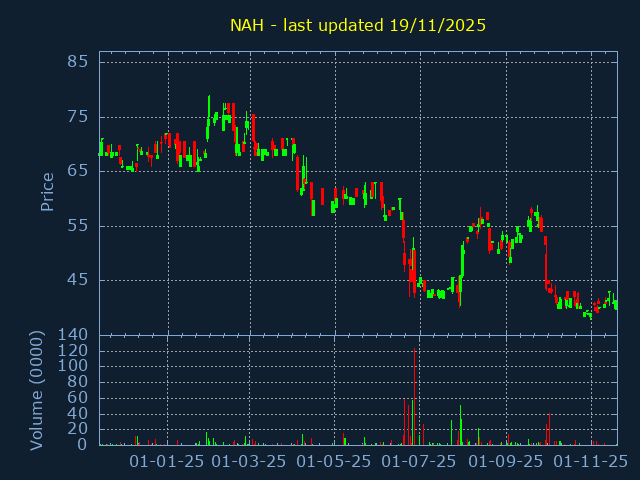Image resolution: width=640 pixels, height=480 pixels.
Task: Click the 60 volume tick label
Action: pos(78,398)
